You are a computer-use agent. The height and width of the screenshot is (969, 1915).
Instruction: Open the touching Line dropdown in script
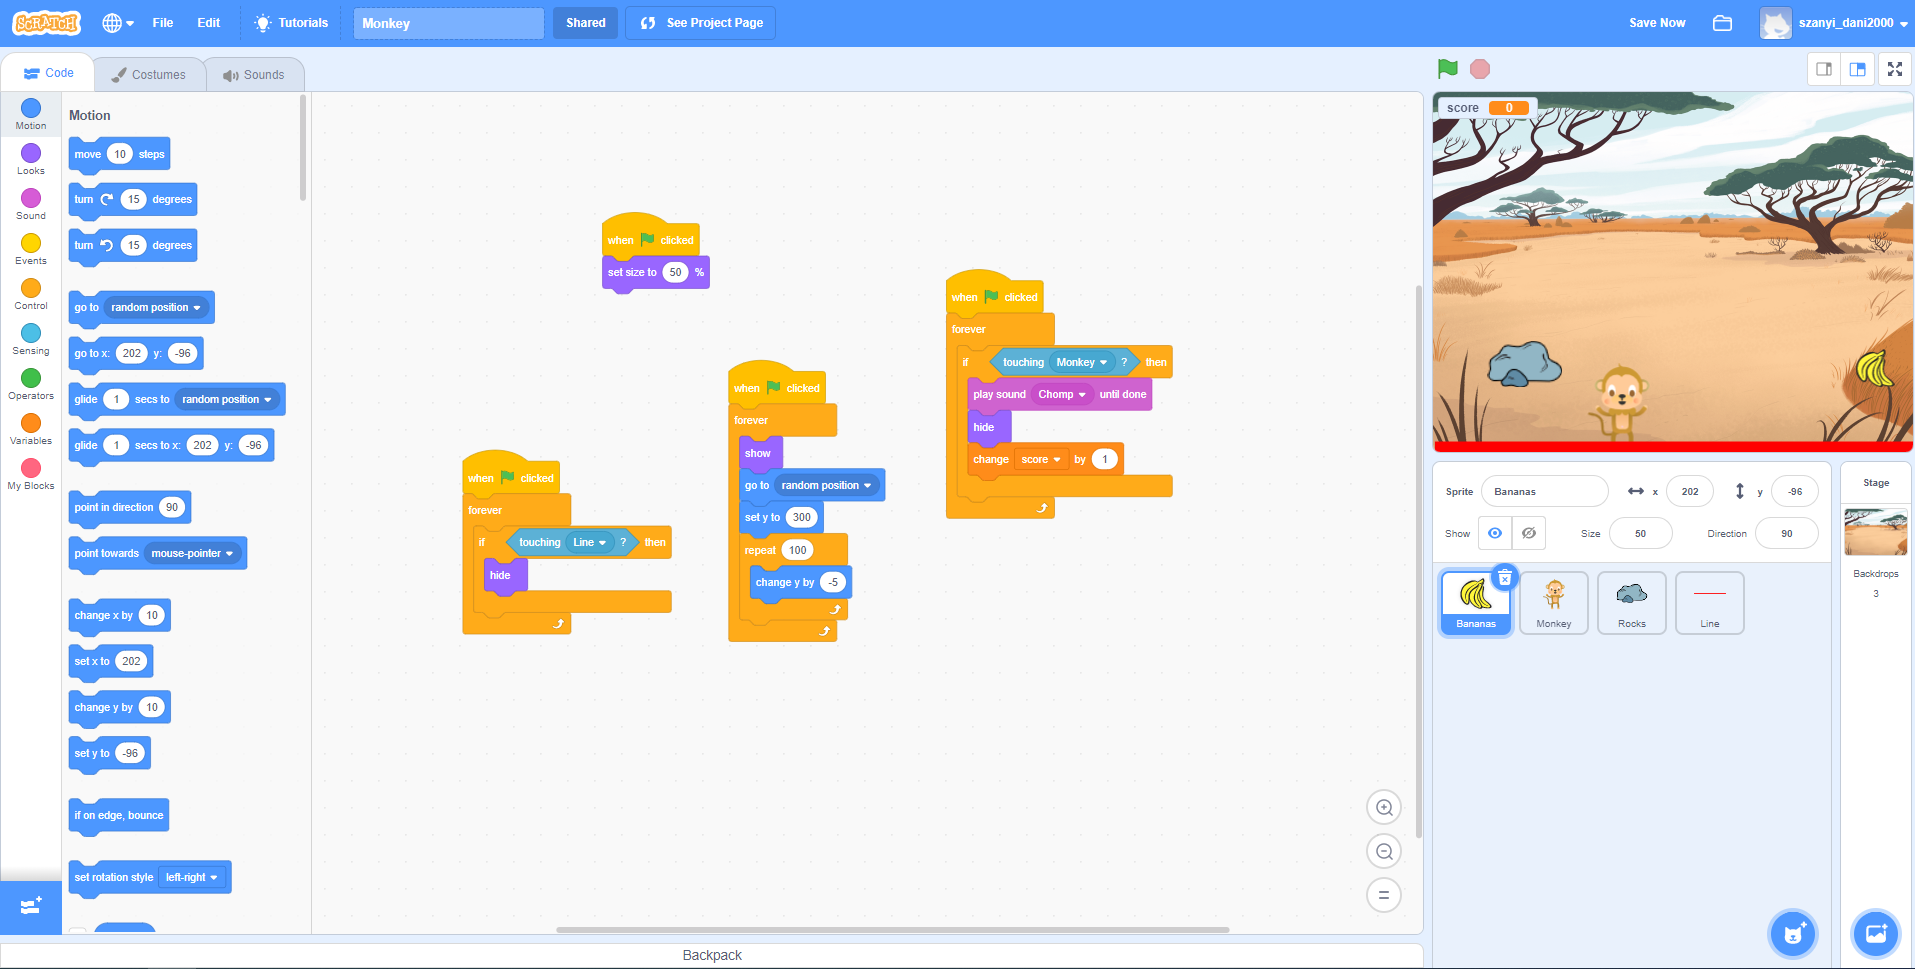[x=589, y=542]
